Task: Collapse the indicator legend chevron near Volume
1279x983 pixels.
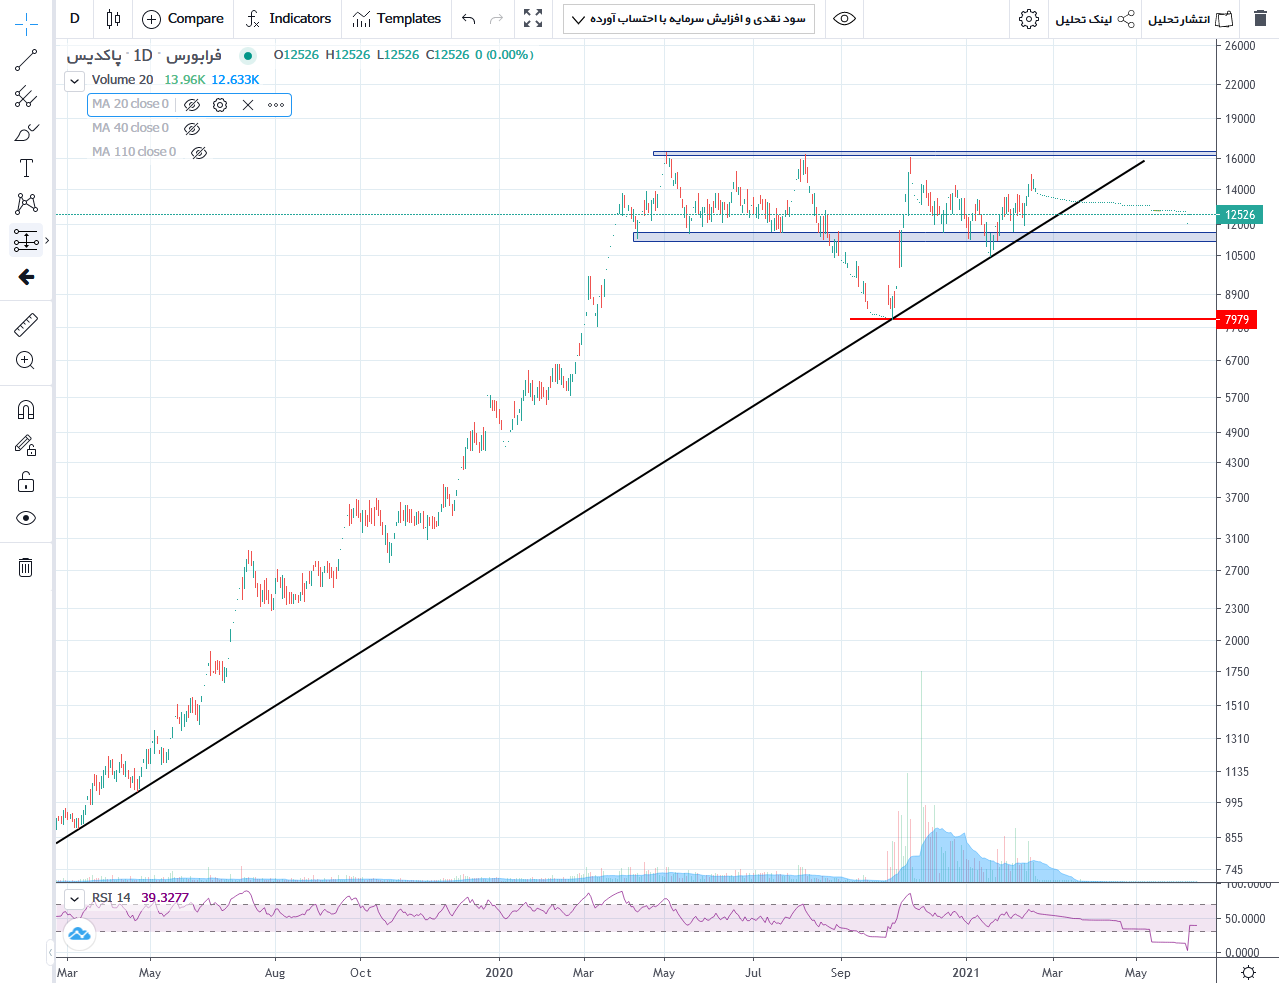Action: pyautogui.click(x=75, y=81)
